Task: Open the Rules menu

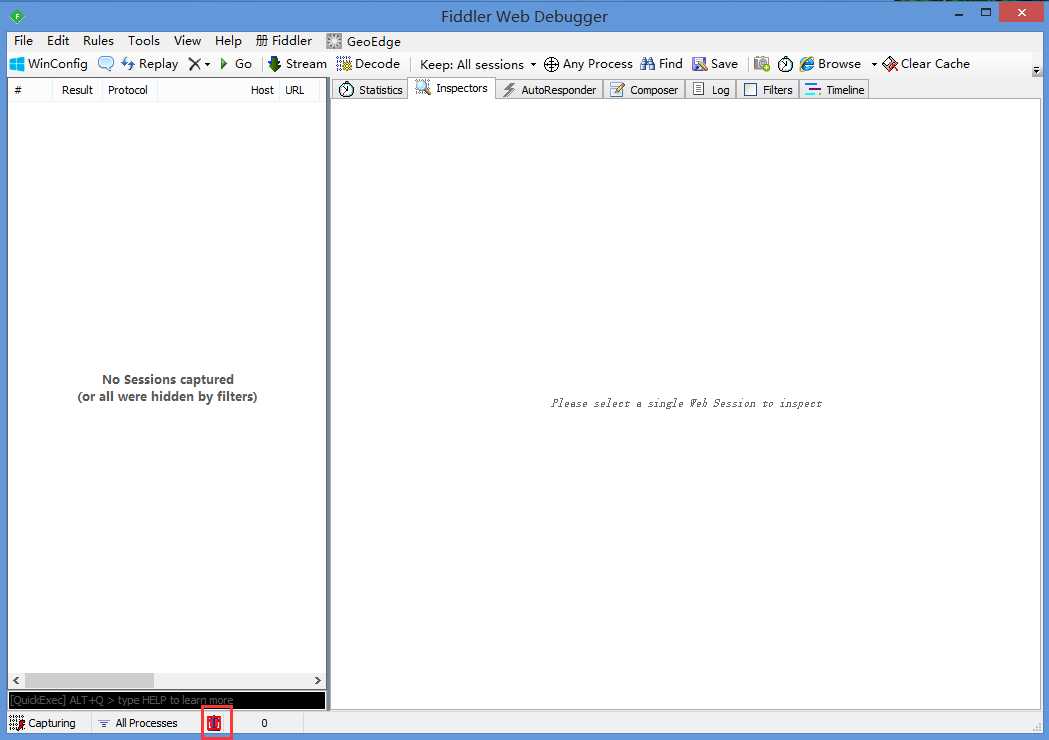Action: [x=98, y=41]
